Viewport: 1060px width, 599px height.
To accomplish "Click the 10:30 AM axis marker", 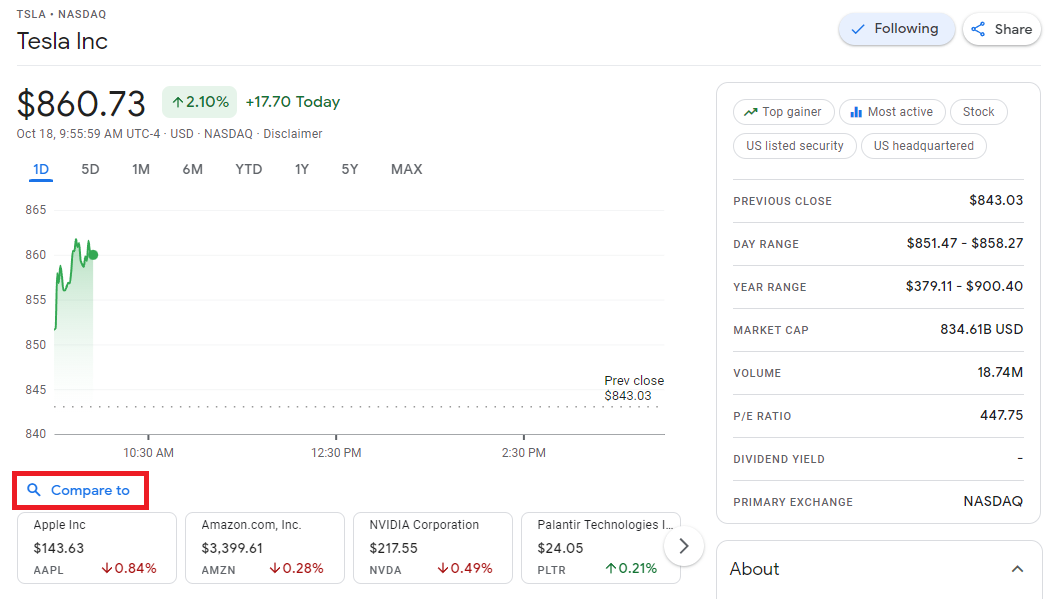I will coord(148,452).
